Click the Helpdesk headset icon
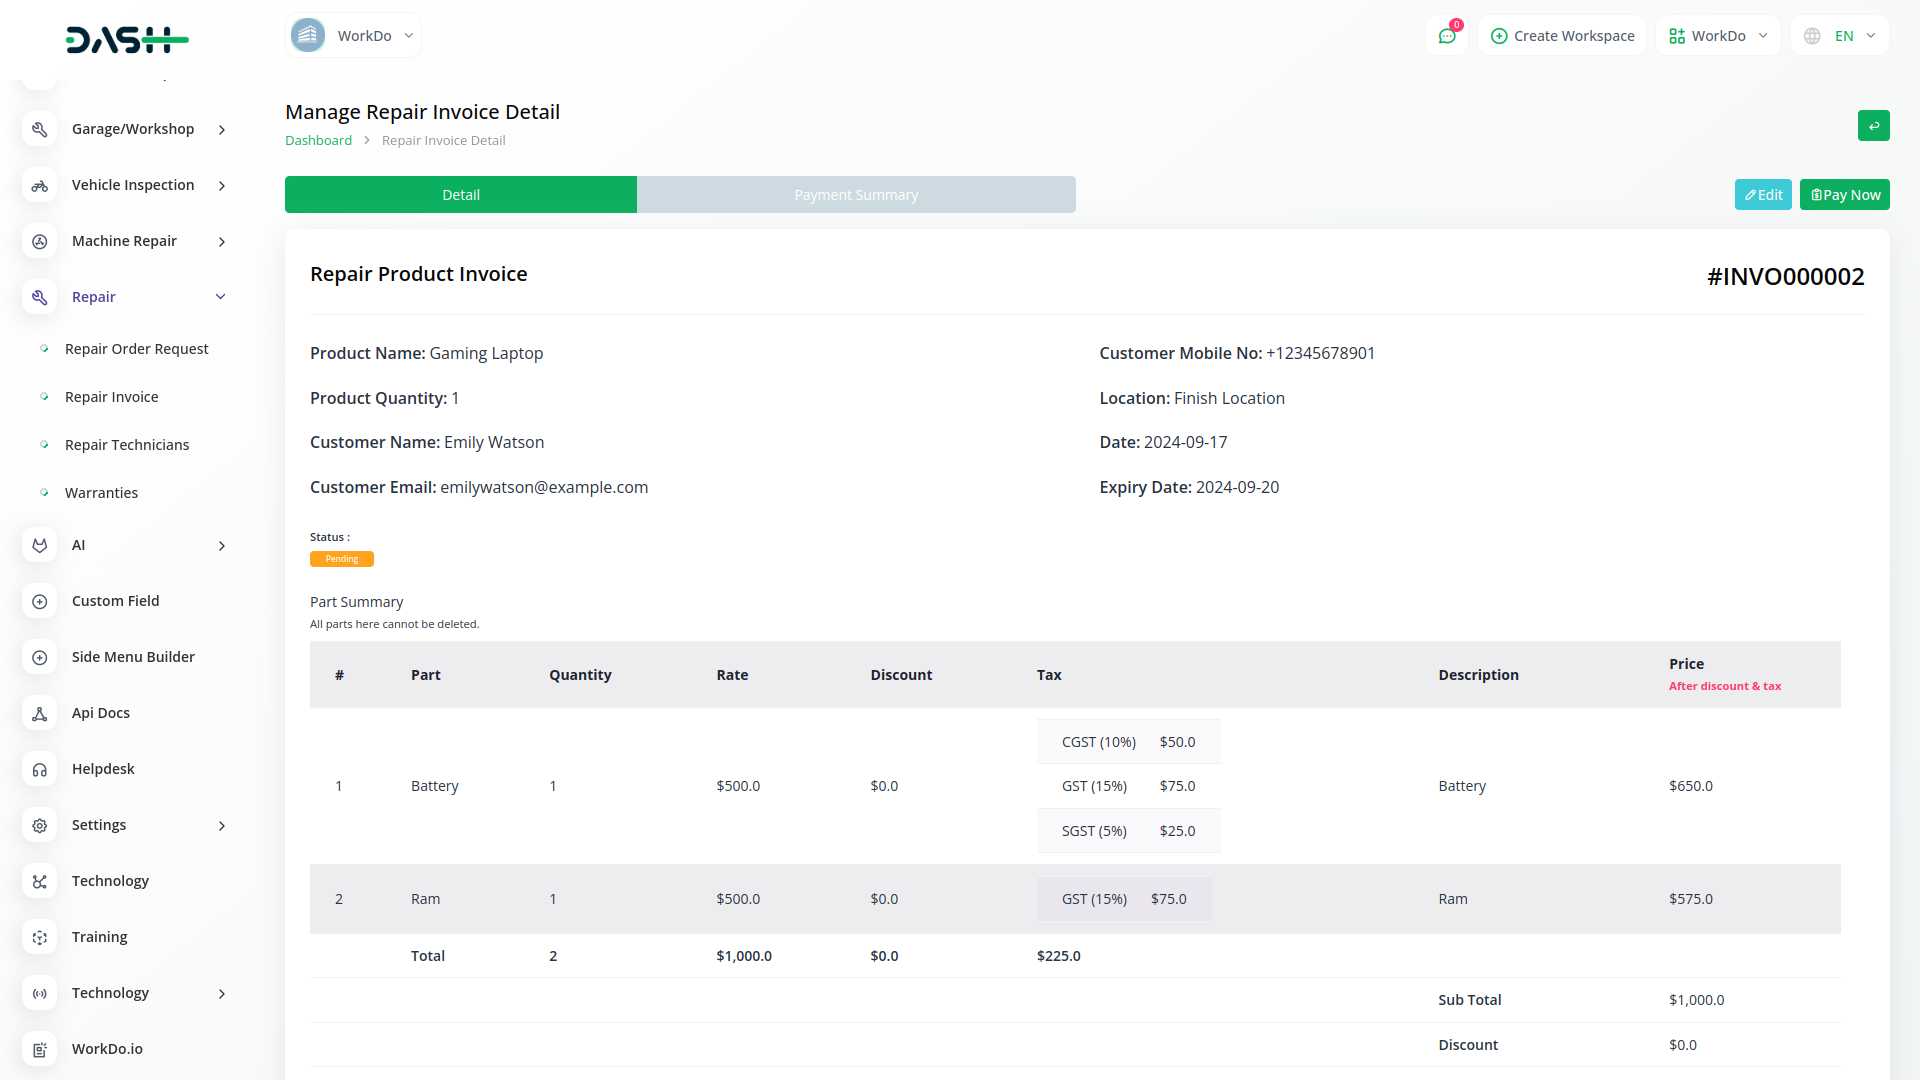The image size is (1920, 1080). [40, 769]
